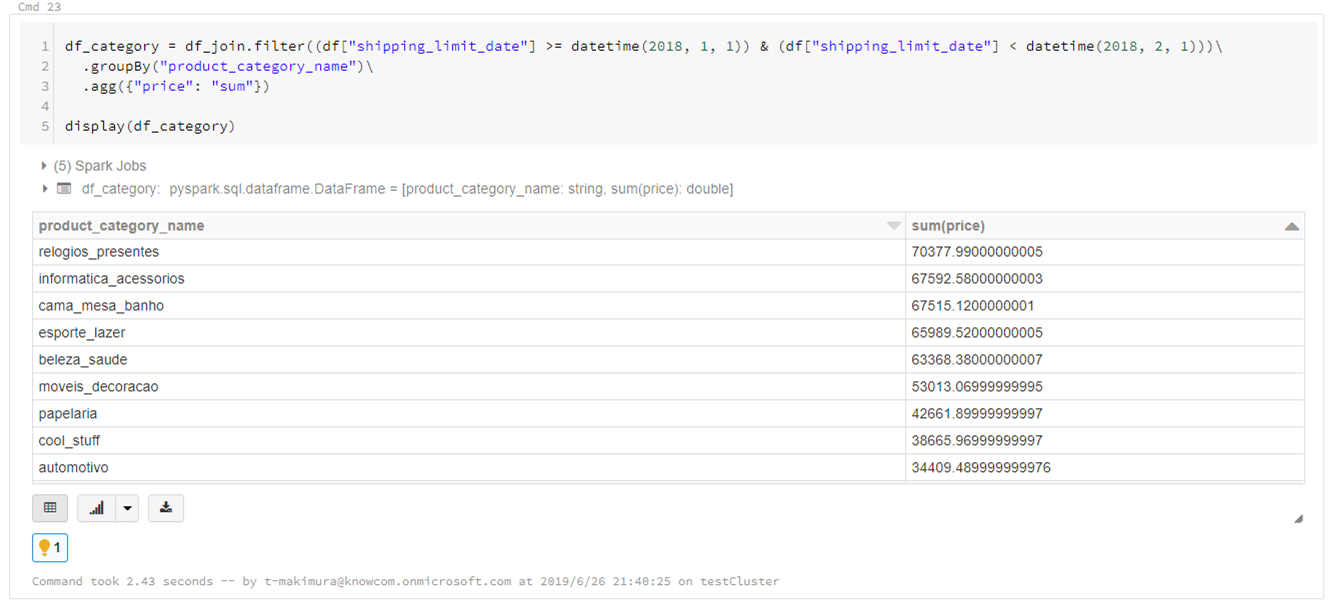The height and width of the screenshot is (604, 1330).
Task: Click the results resize handle
Action: pyautogui.click(x=1298, y=518)
